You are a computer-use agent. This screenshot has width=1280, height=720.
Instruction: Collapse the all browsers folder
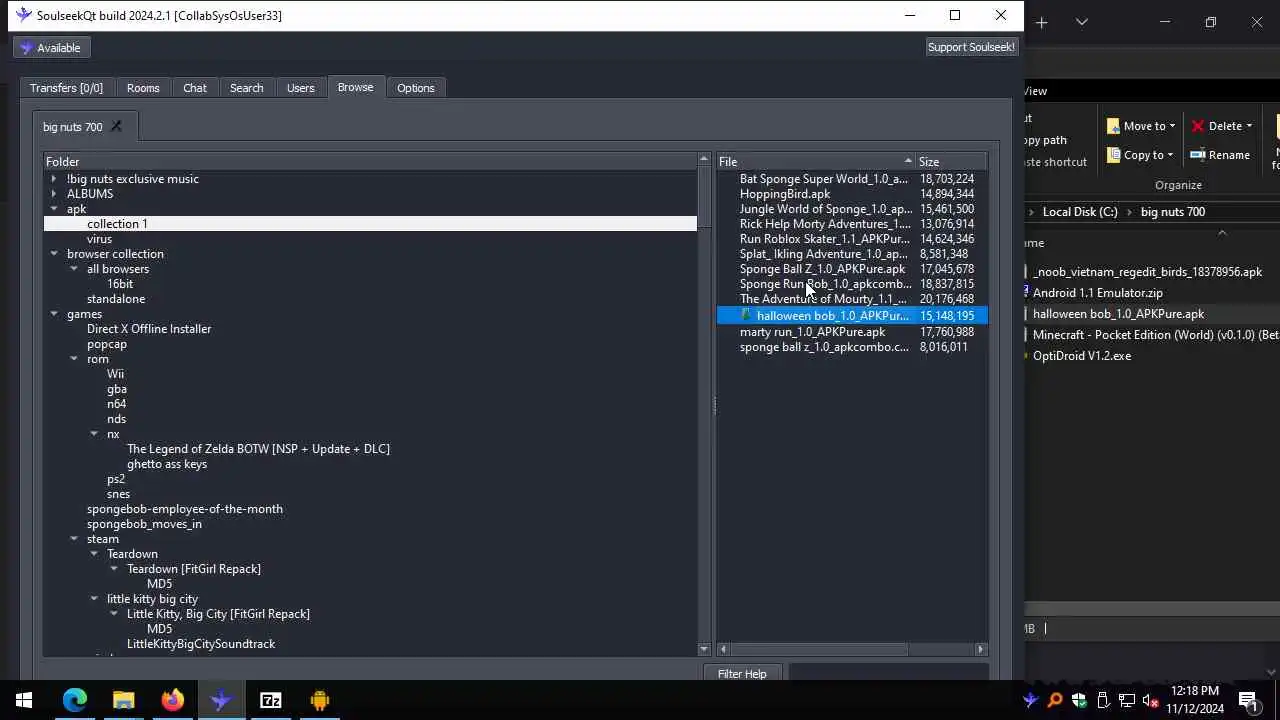[x=74, y=269]
